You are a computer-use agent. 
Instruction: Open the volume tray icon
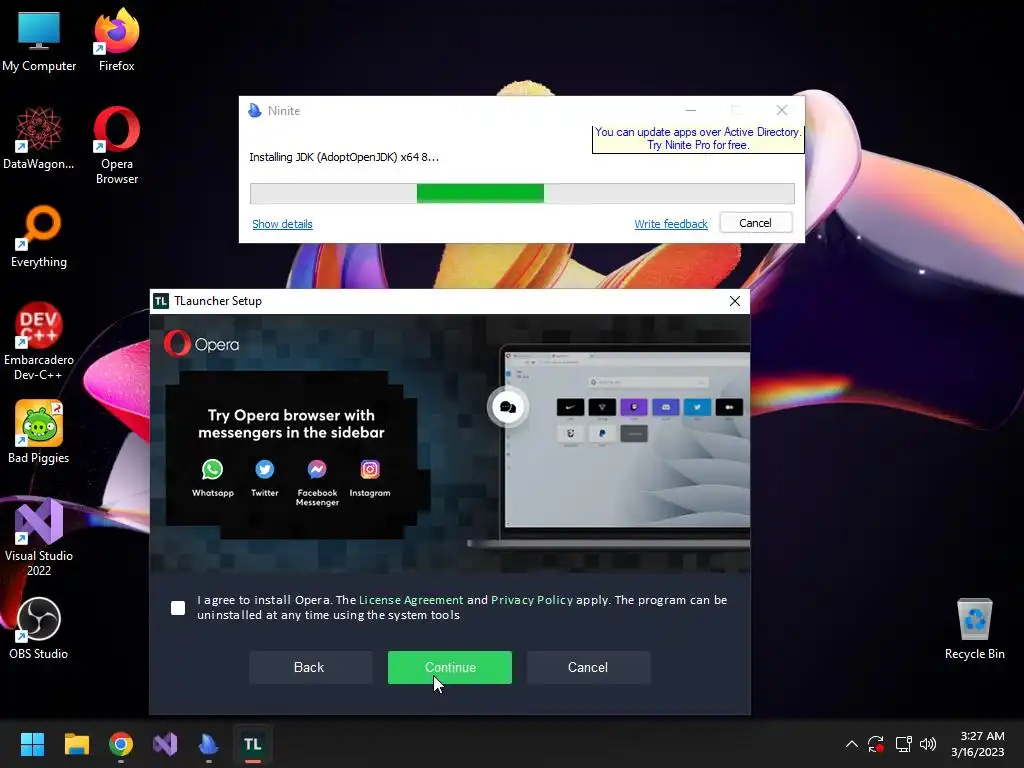point(927,744)
